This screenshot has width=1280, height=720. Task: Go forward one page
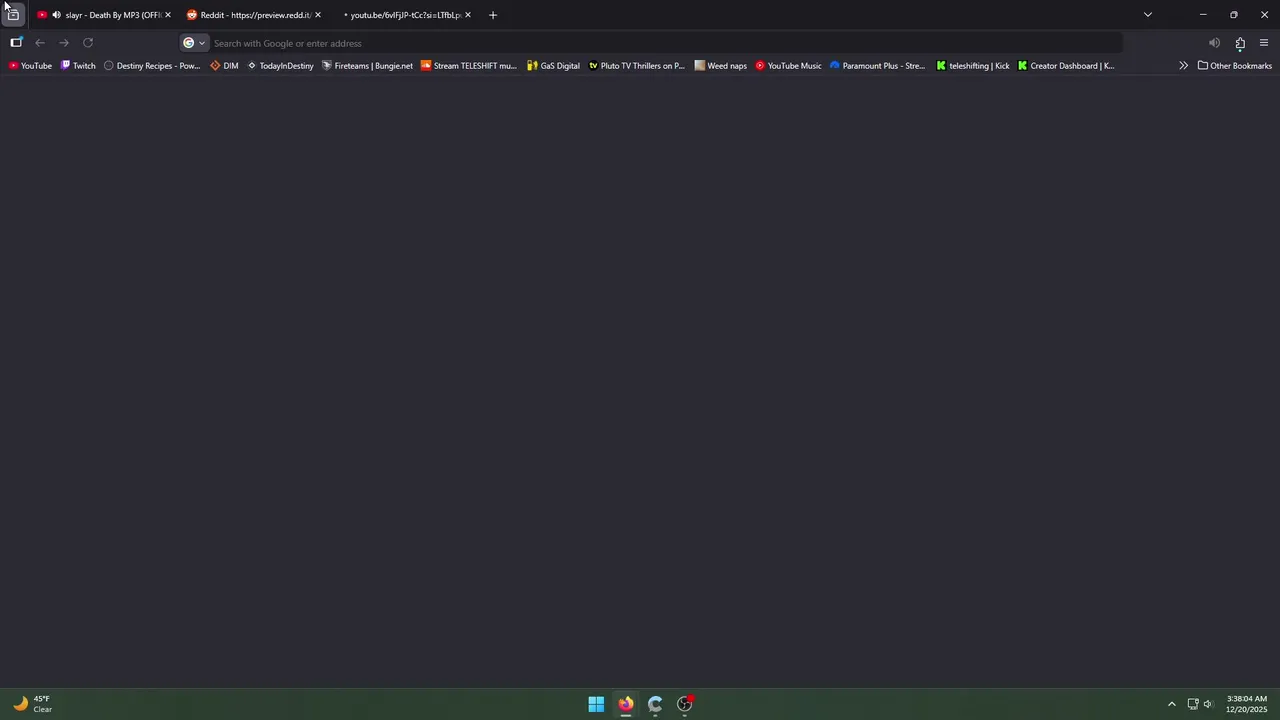pos(64,43)
